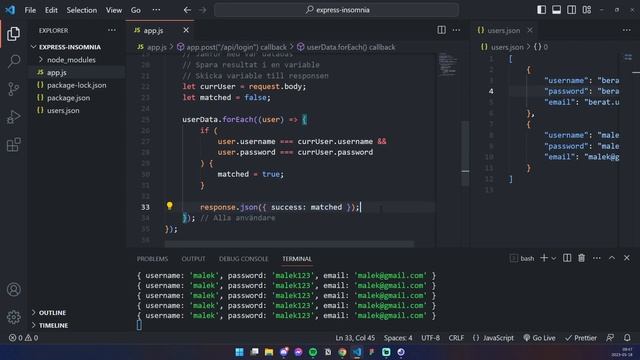Change CRLF end of line sequence
This screenshot has height=360, width=640.
[456, 338]
